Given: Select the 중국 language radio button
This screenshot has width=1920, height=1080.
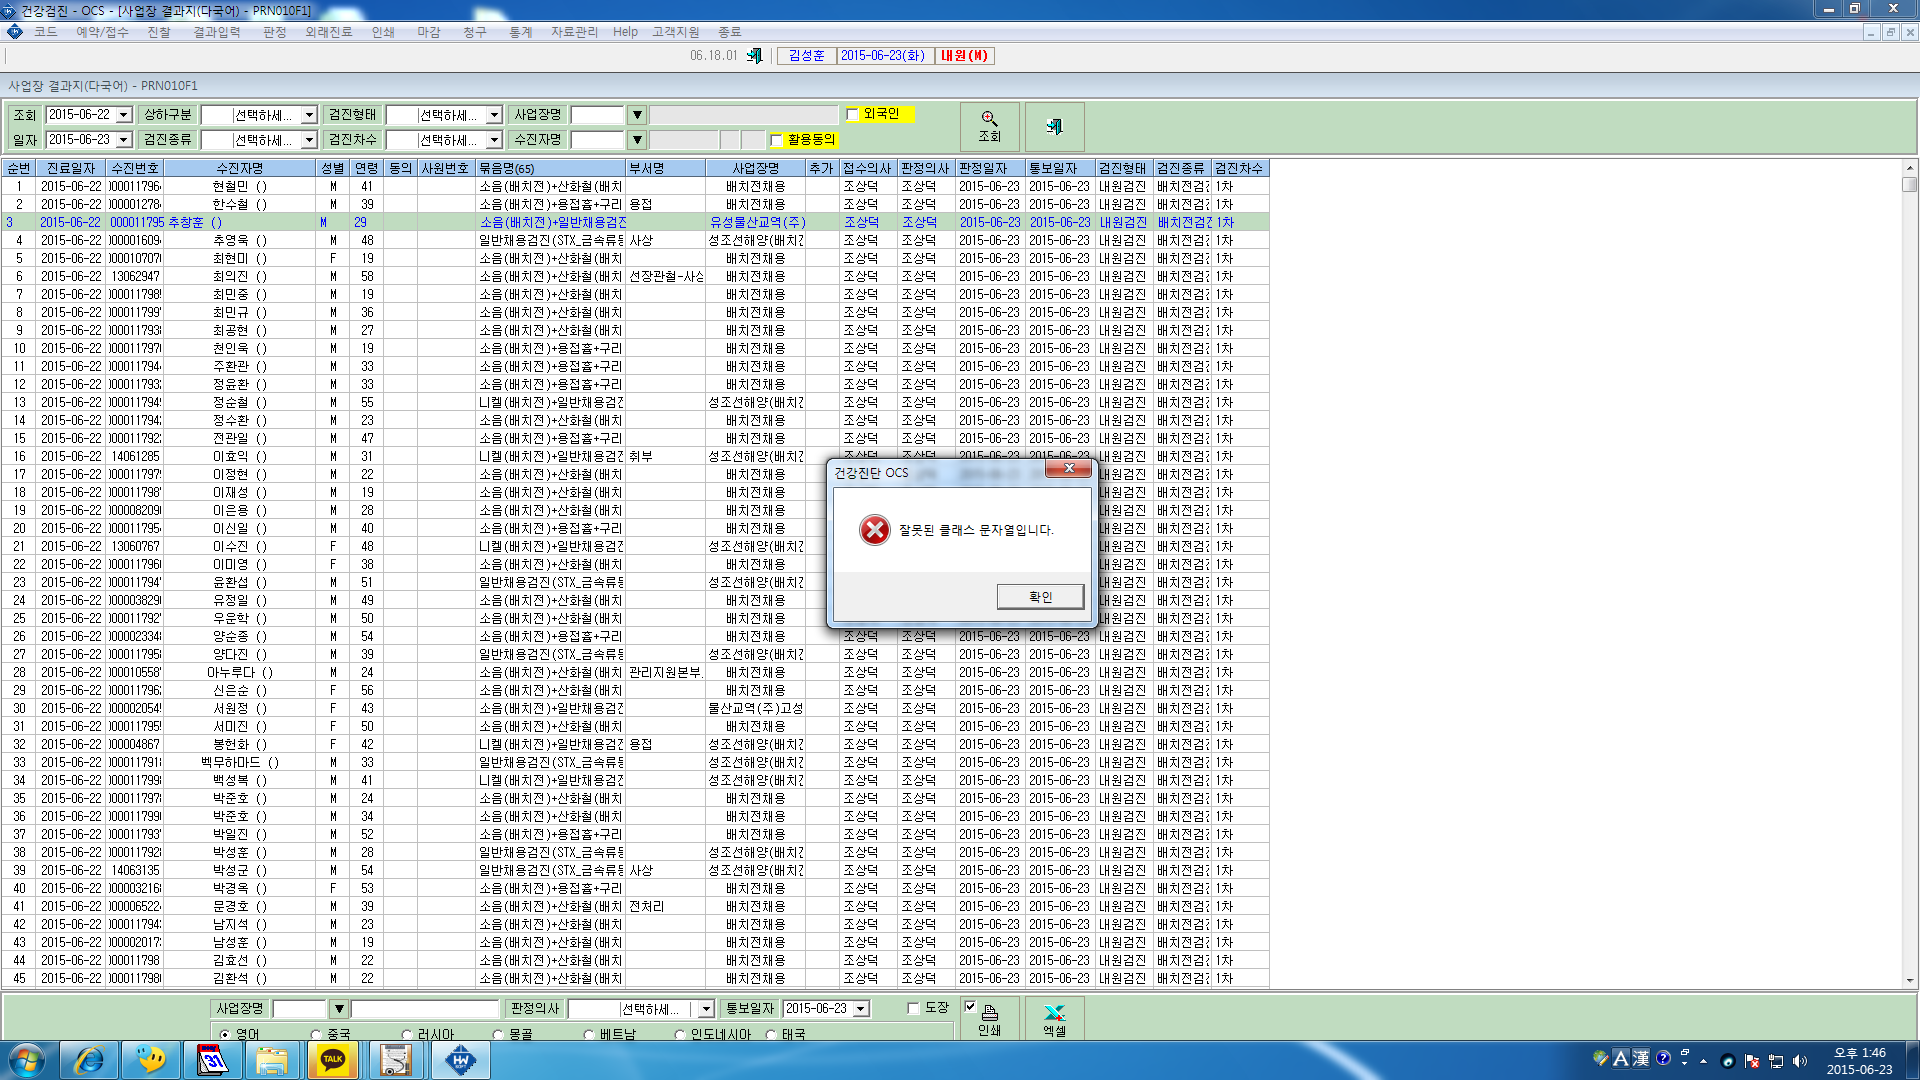Looking at the screenshot, I should (316, 1034).
